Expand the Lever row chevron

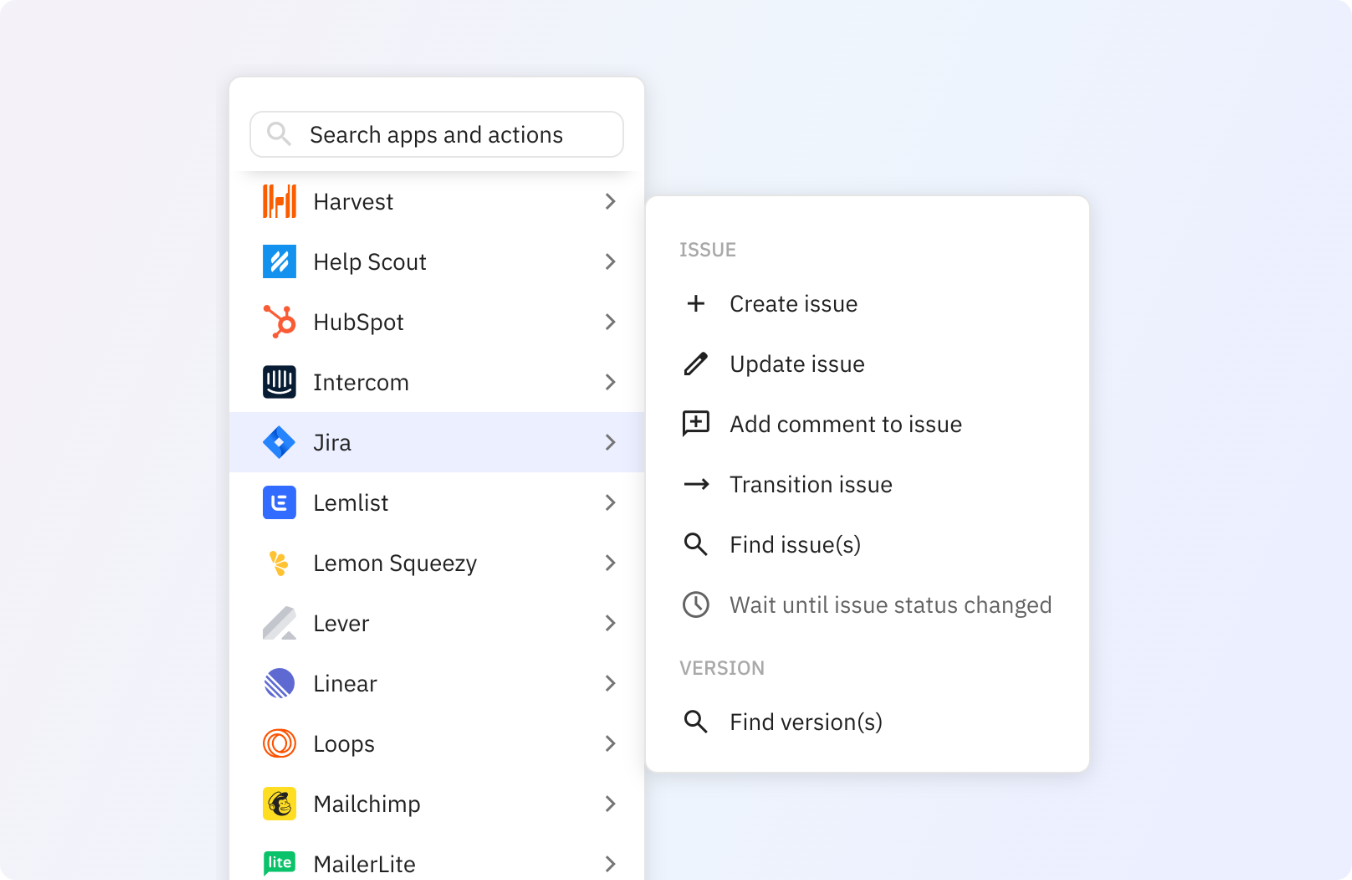pos(610,623)
